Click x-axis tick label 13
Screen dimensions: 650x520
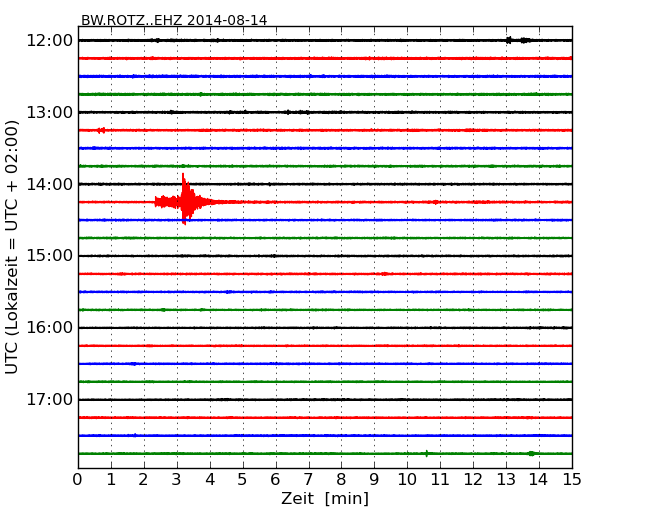506,479
